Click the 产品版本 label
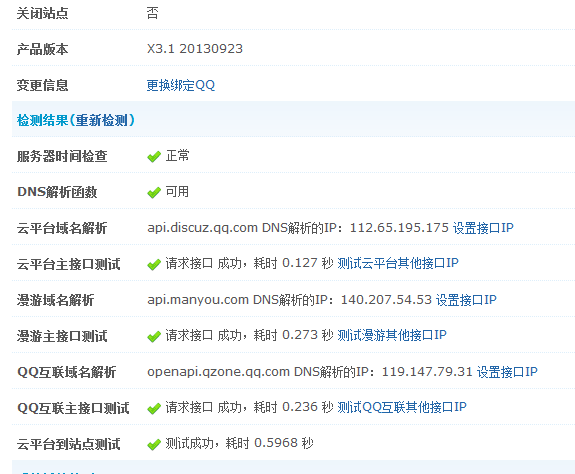The image size is (575, 474). coord(43,49)
